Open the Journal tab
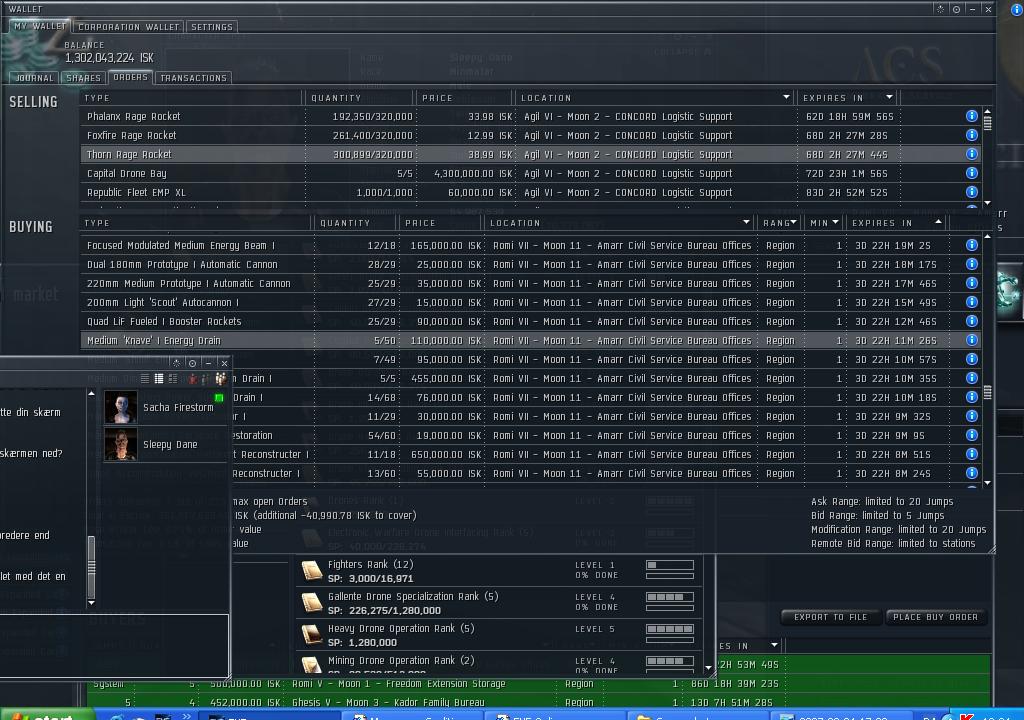Viewport: 1024px width, 720px height. (34, 78)
